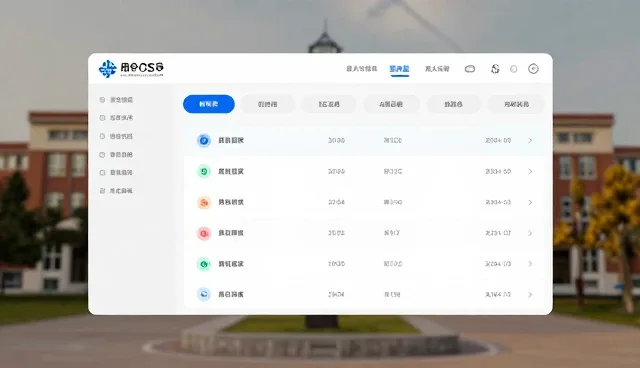Screen dimensions: 640x368
Task: Switch to the second gray pill tab
Action: coord(267,104)
